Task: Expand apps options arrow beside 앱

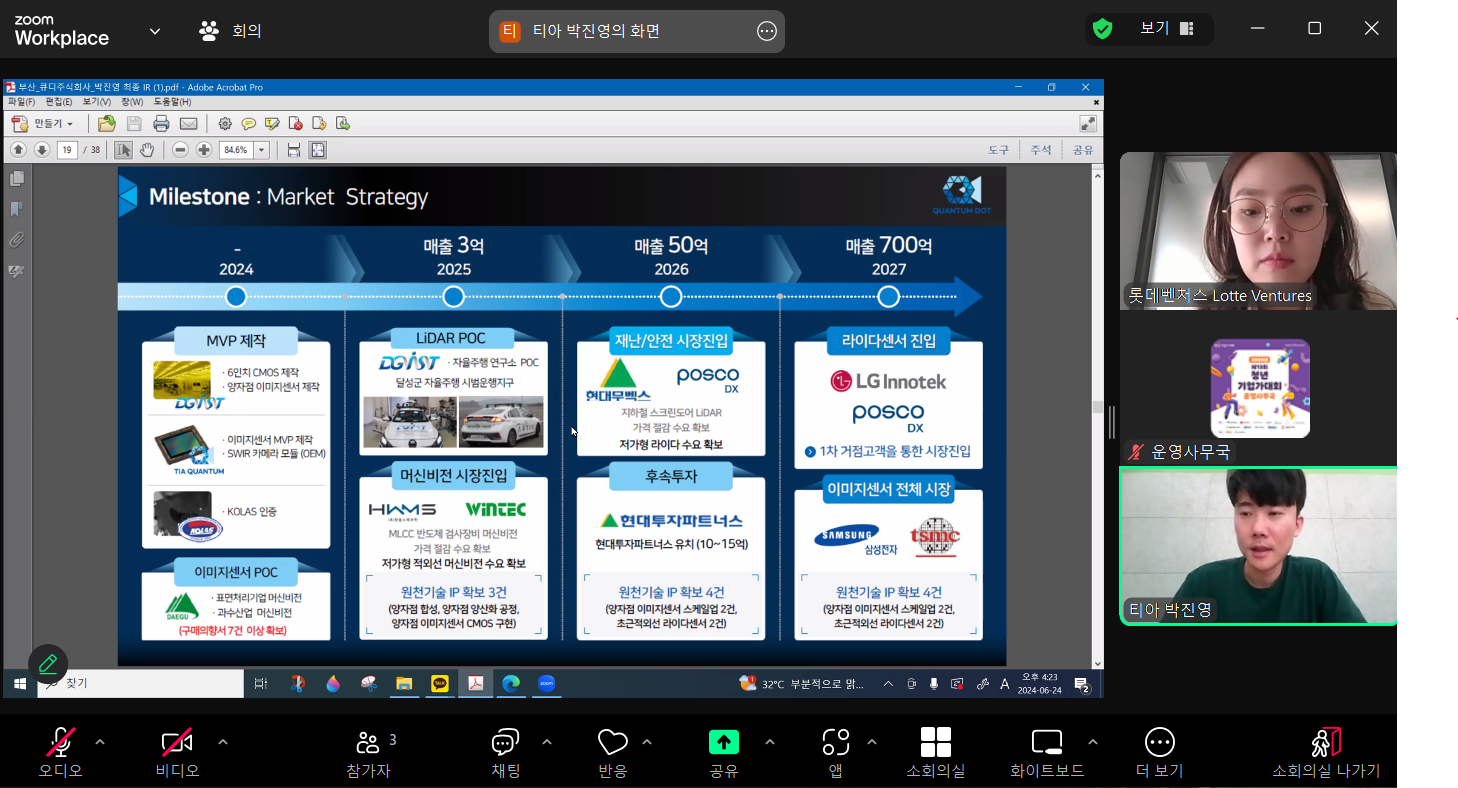Action: [872, 742]
